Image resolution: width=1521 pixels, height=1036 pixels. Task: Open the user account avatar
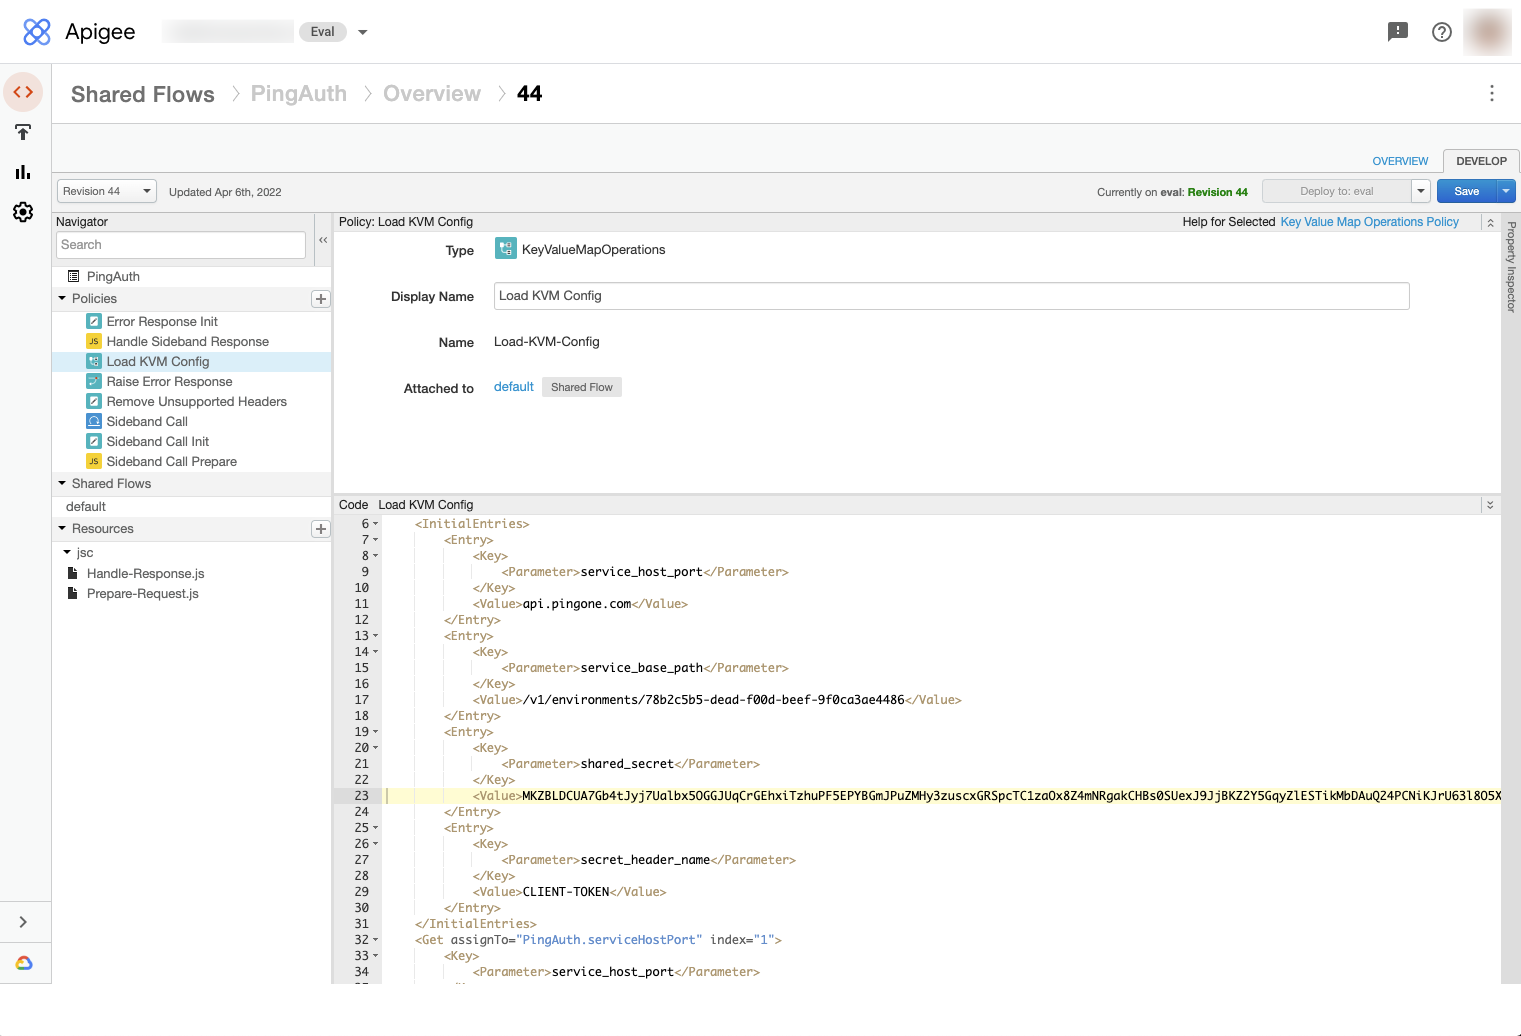1487,32
